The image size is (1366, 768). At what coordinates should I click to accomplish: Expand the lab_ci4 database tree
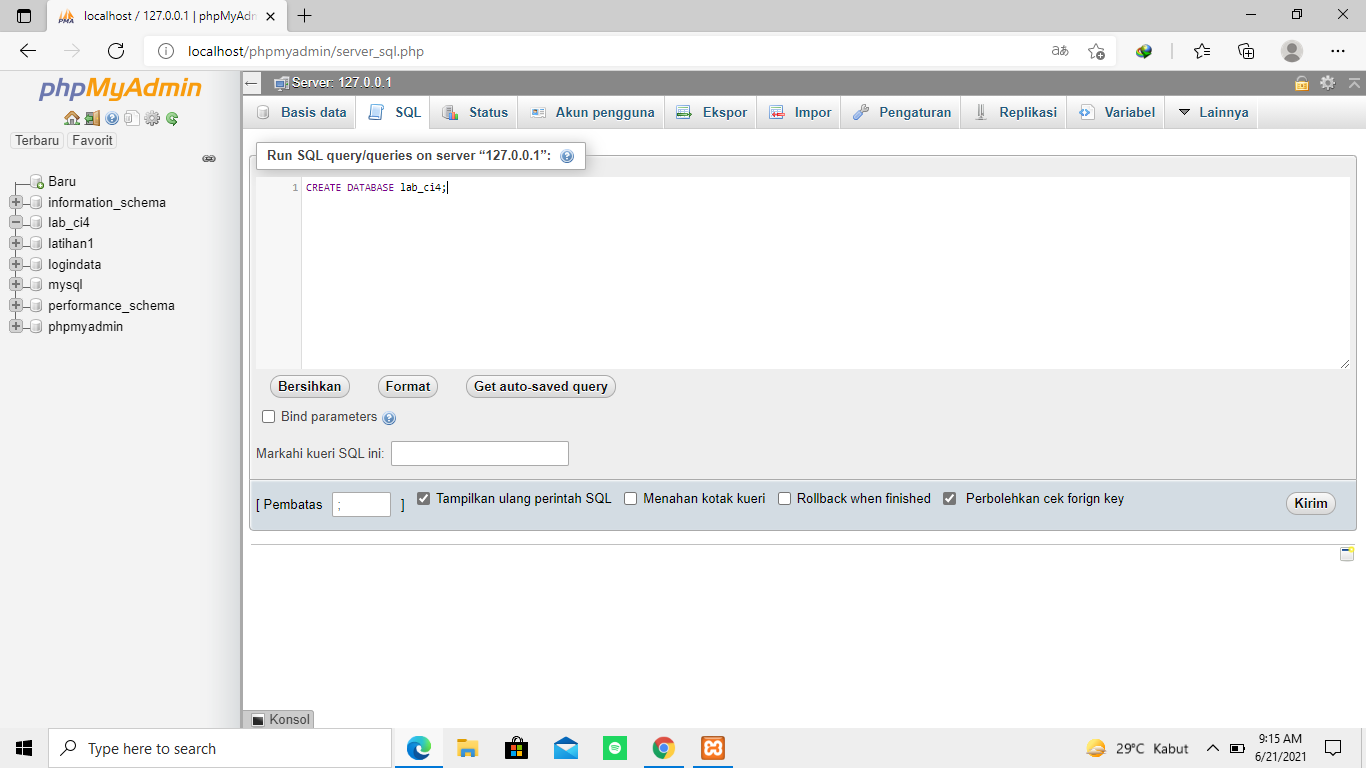point(15,223)
